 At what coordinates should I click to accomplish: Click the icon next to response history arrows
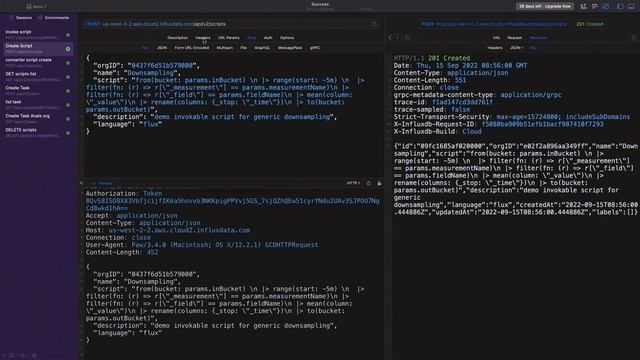point(407,38)
